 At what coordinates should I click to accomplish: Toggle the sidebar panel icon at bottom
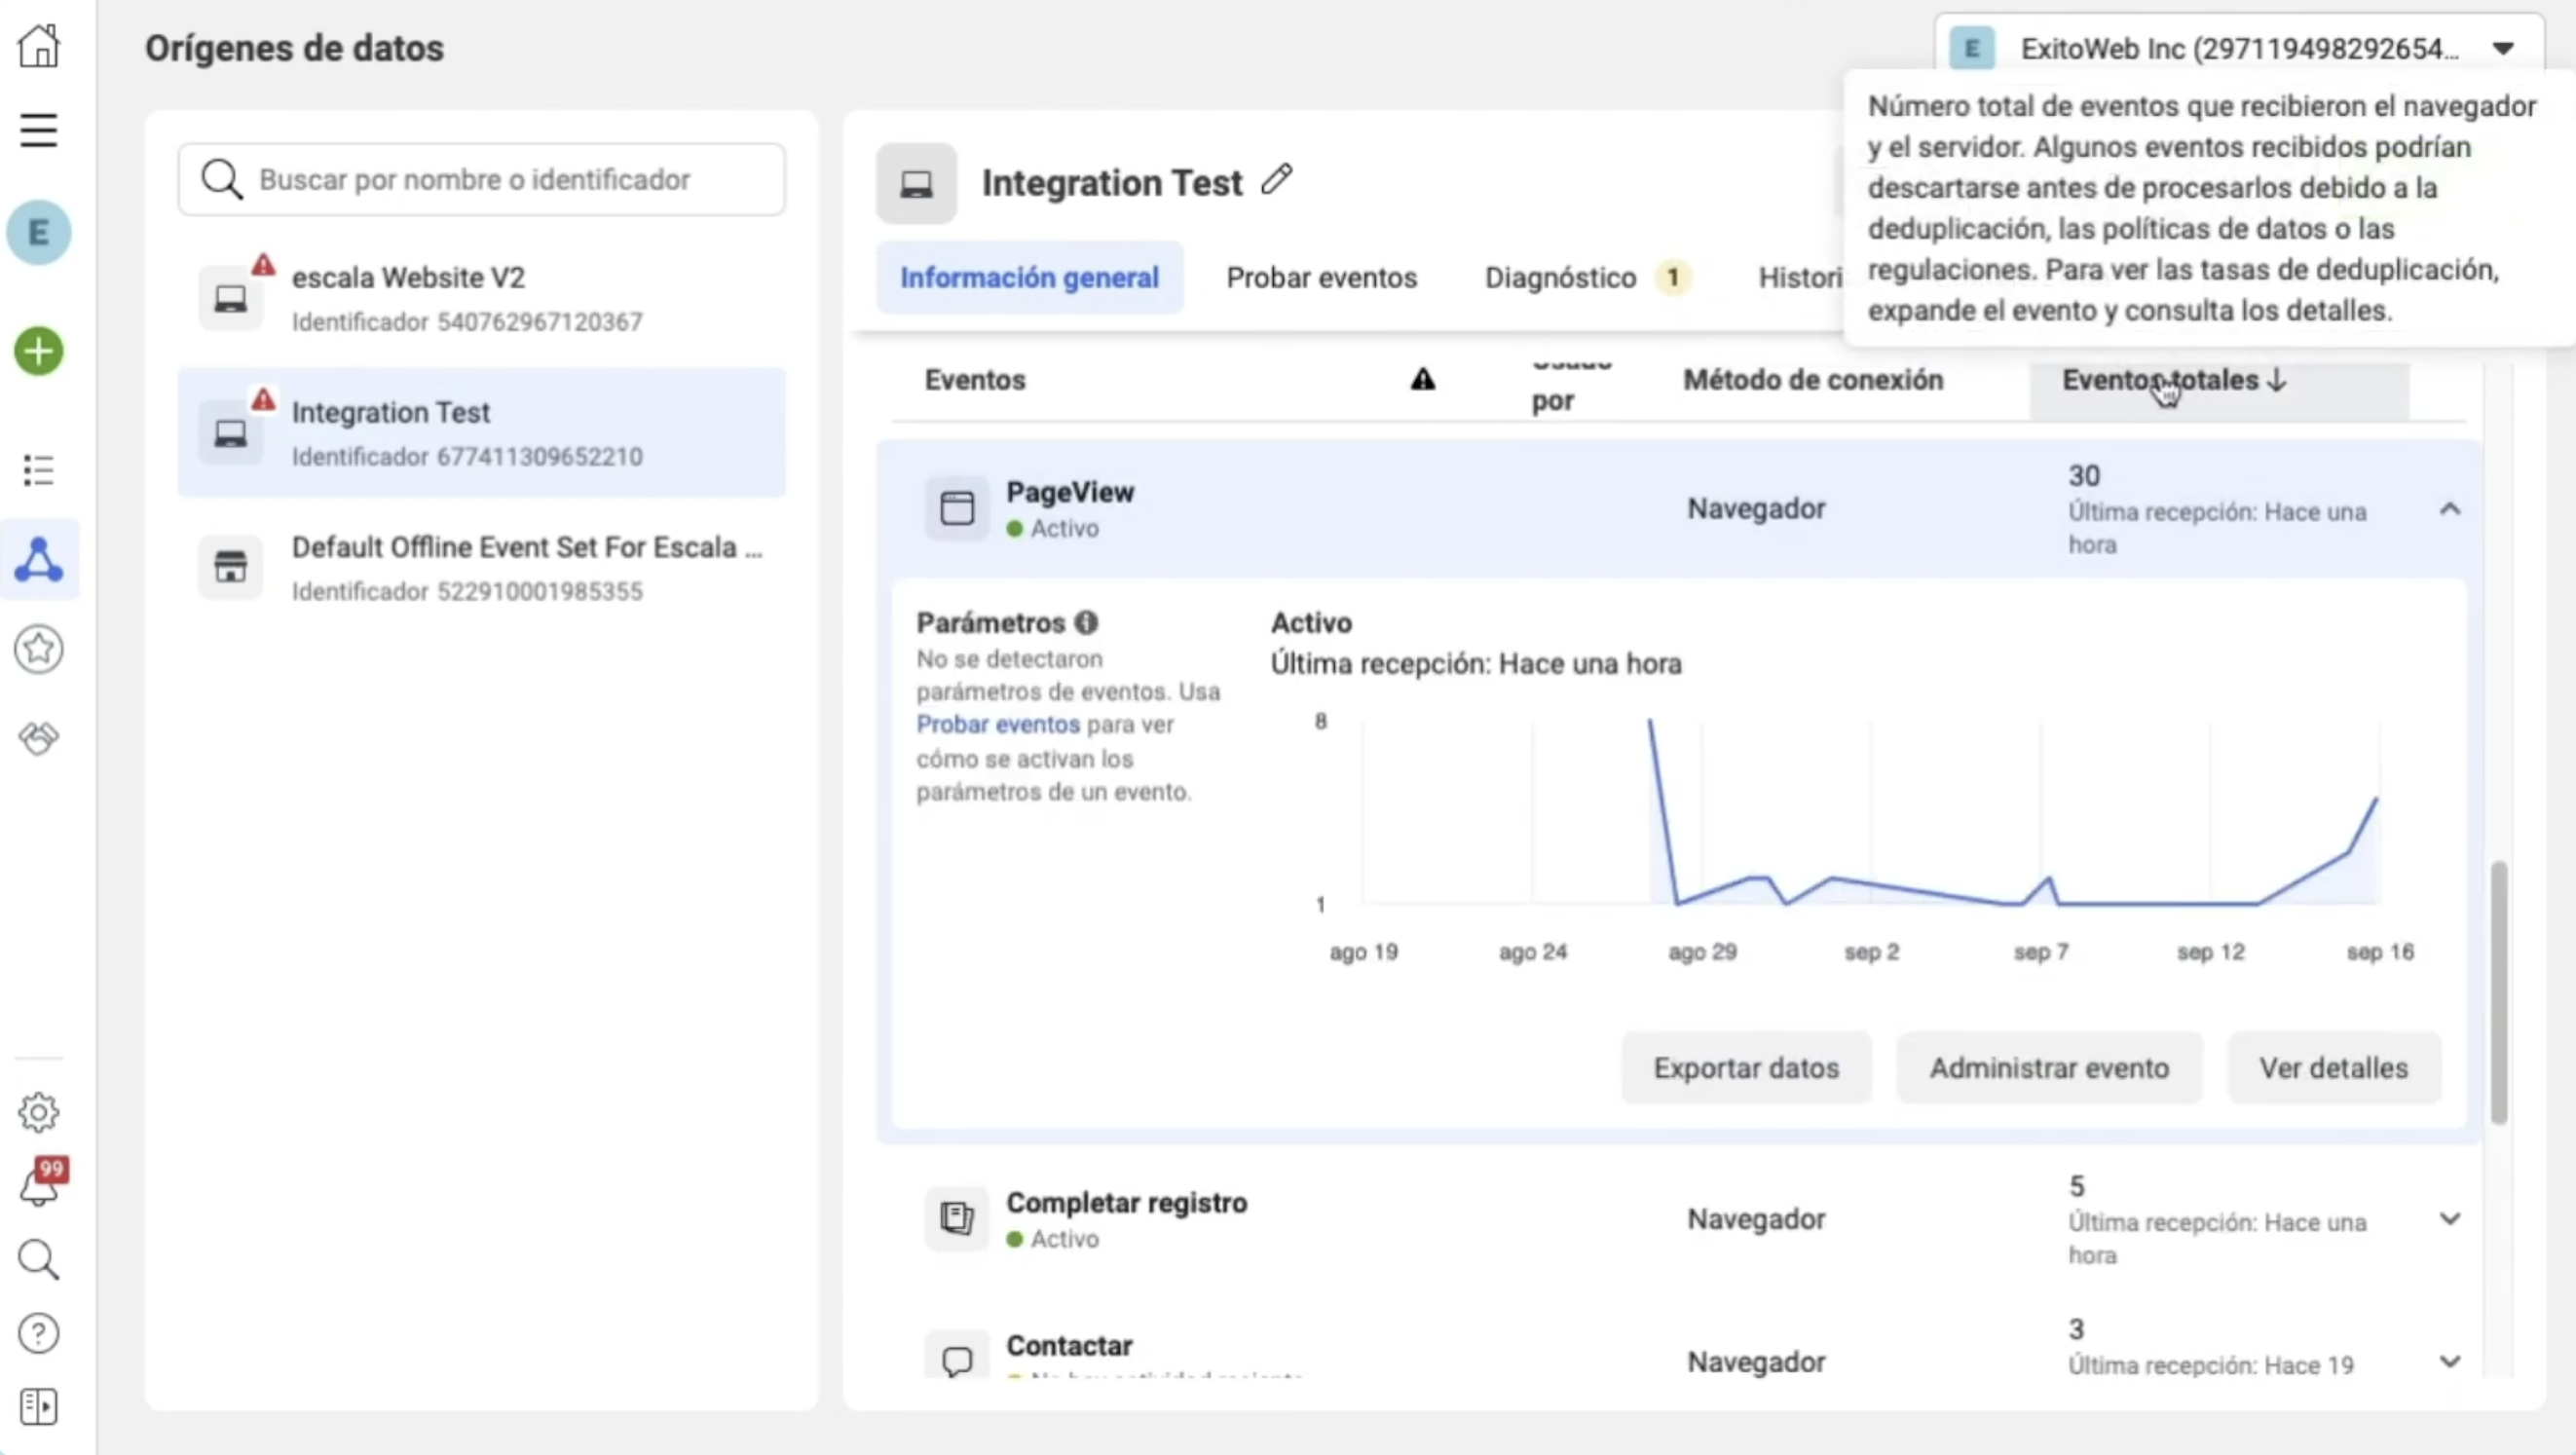tap(39, 1407)
